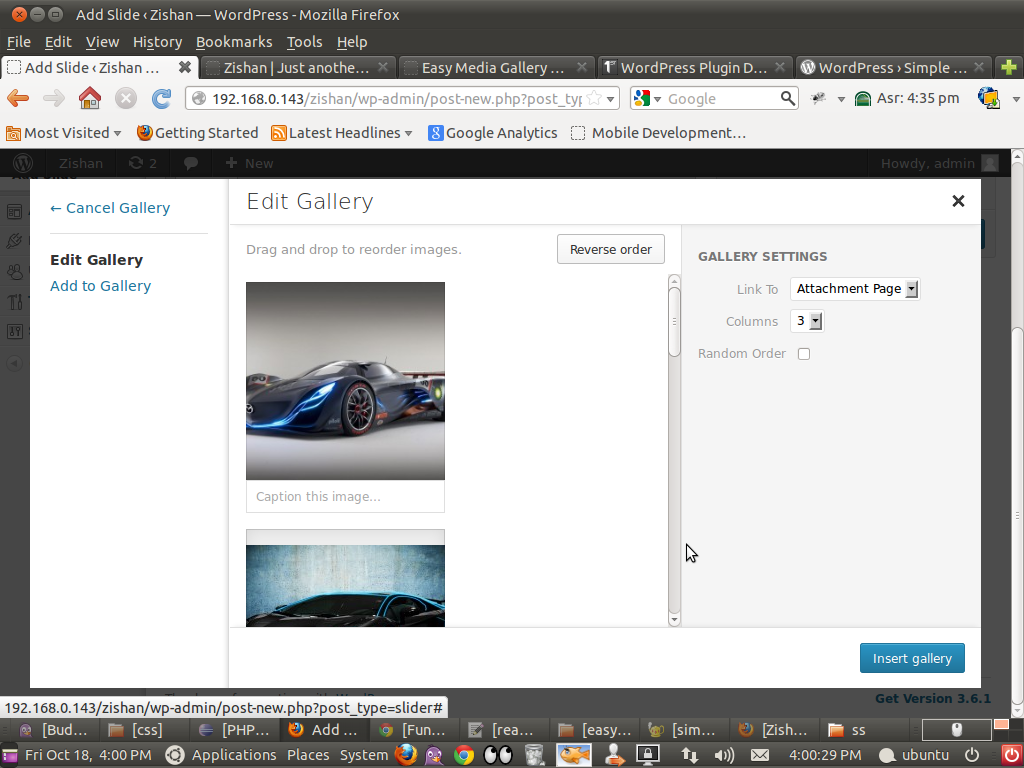Click the Cancel Gallery link
The height and width of the screenshot is (768, 1024).
(110, 208)
